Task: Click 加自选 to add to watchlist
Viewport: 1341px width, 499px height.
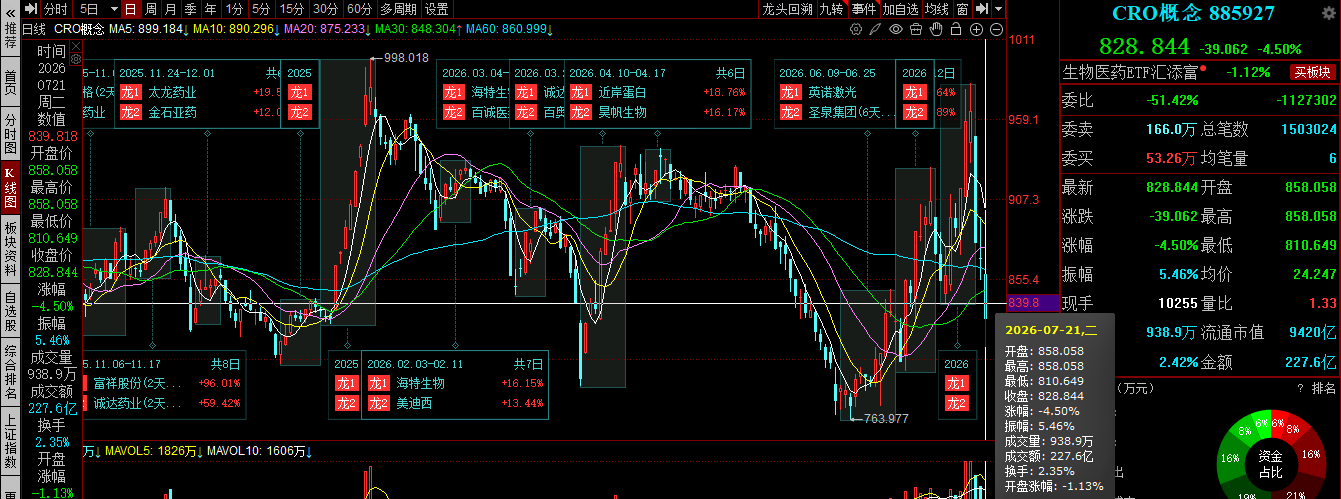Action: click(x=900, y=9)
